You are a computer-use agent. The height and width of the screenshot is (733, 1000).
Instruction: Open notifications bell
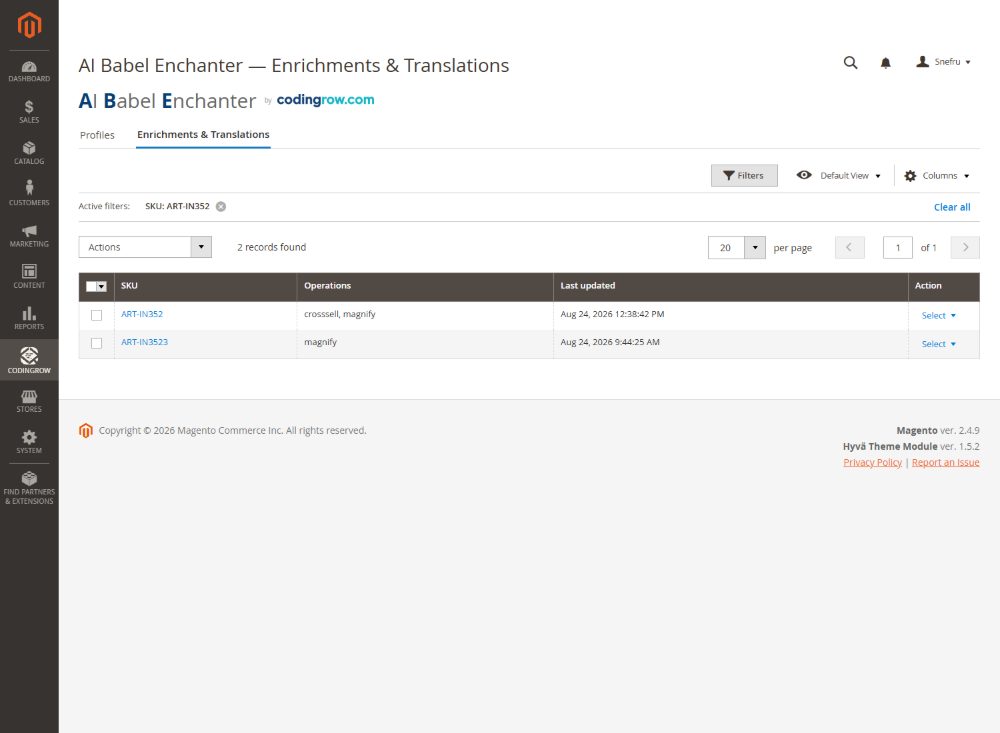885,63
